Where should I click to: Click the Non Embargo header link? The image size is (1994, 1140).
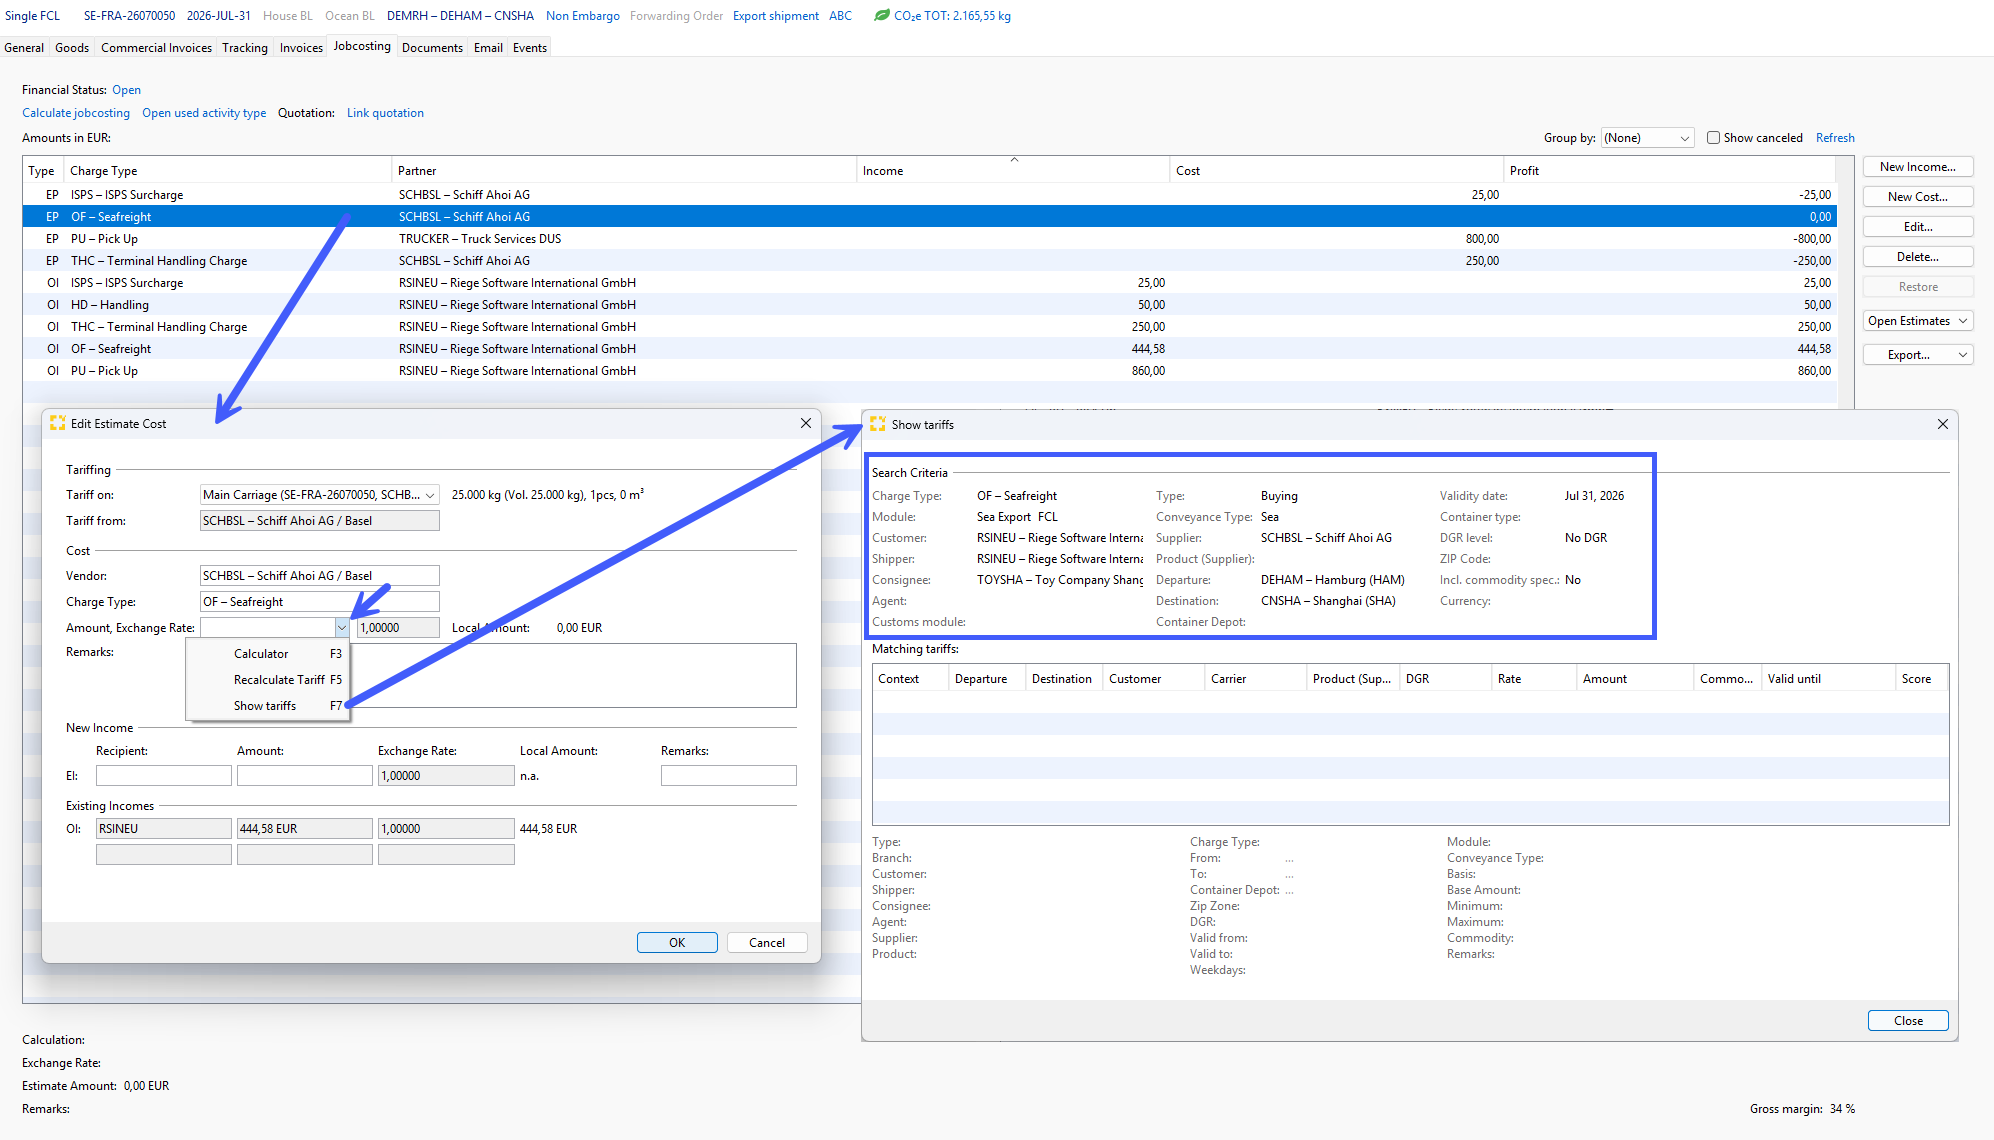(583, 16)
